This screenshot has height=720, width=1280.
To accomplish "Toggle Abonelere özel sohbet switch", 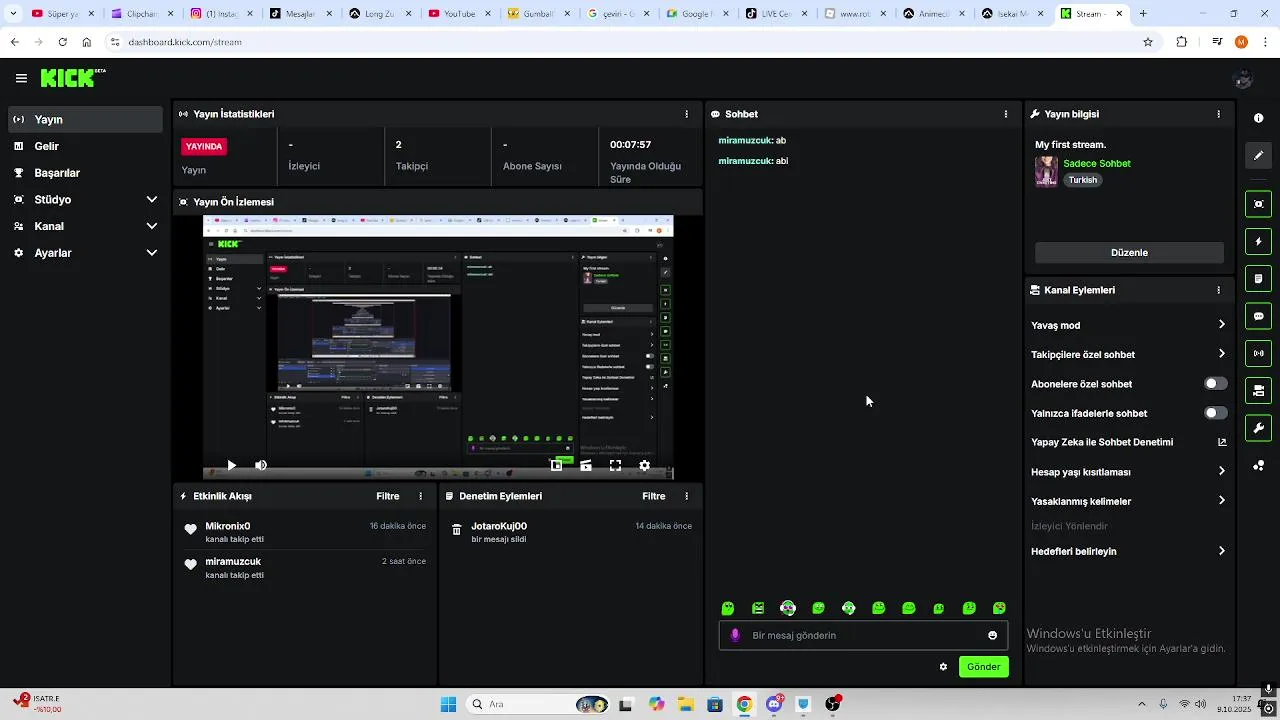I will (1216, 384).
